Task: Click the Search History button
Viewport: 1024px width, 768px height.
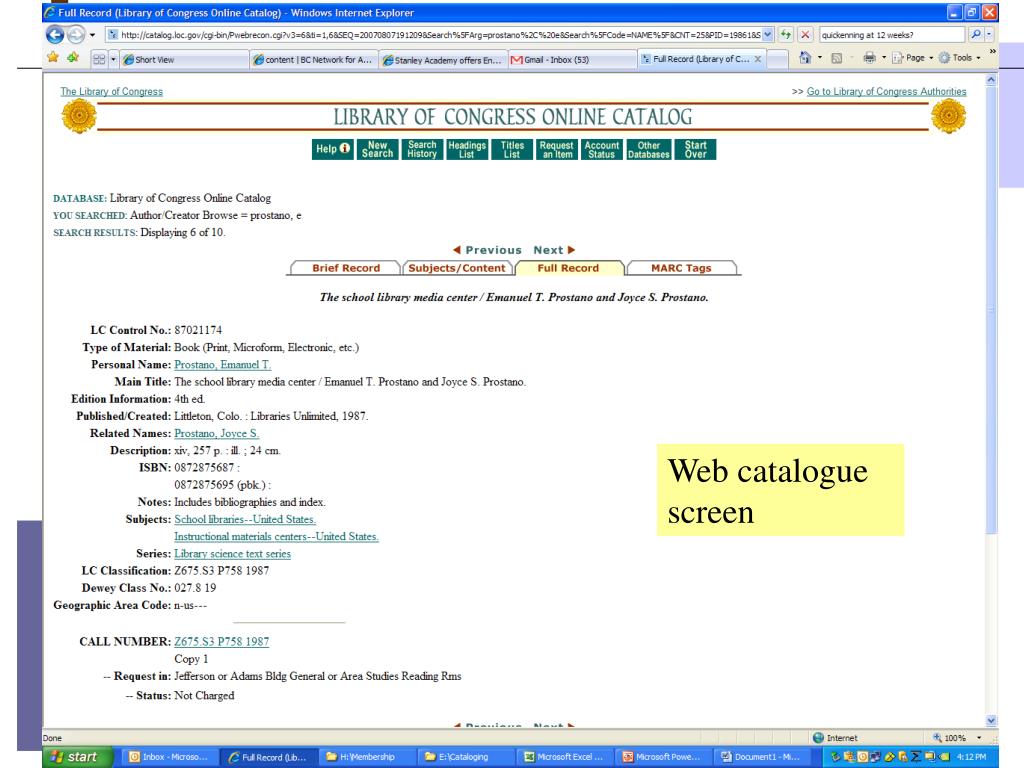Action: [422, 149]
